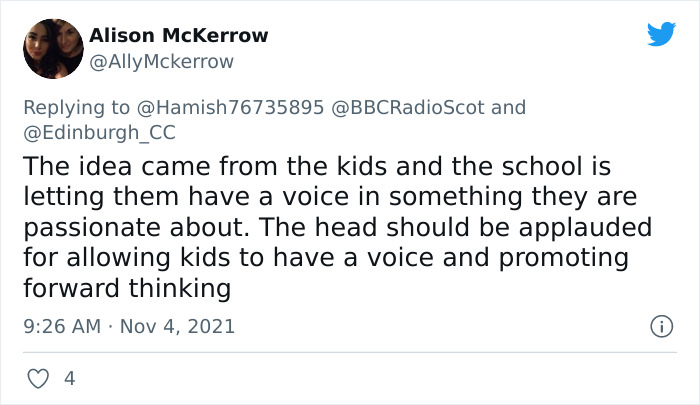Screen dimensions: 700x405
Task: Open the tweet info icon
Action: (660, 326)
